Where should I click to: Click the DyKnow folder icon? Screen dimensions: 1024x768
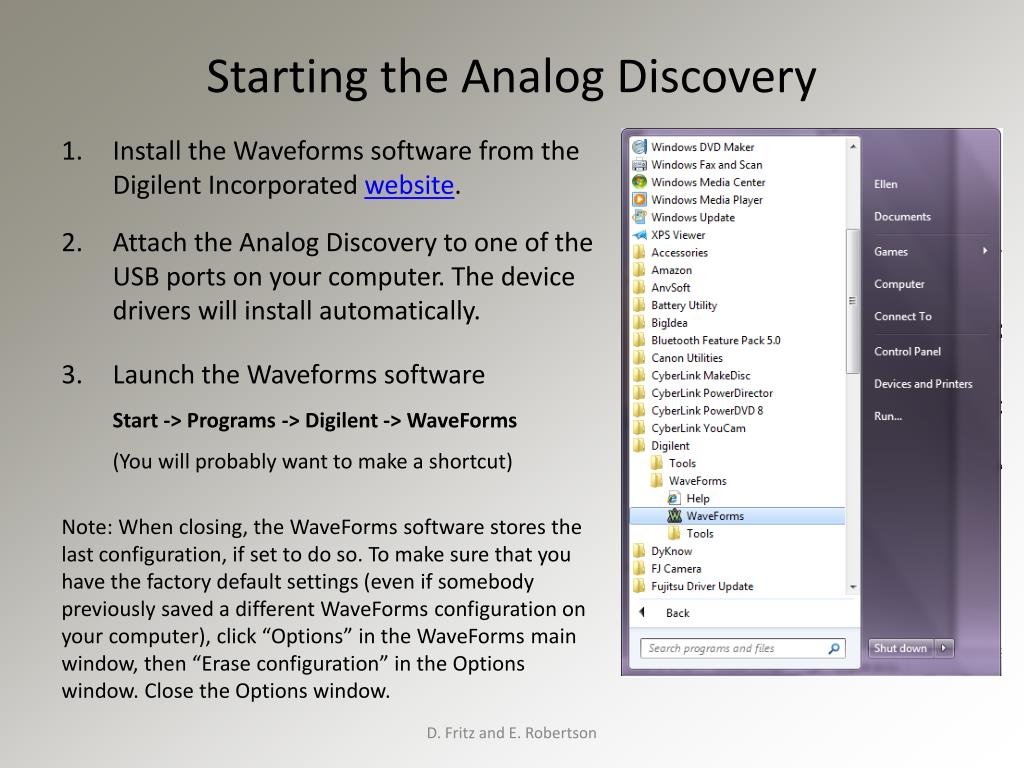(x=639, y=551)
